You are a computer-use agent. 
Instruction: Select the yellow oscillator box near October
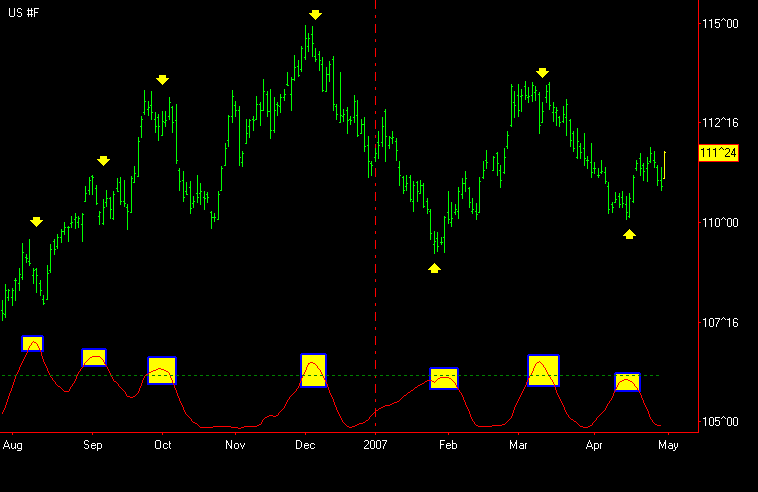162,370
